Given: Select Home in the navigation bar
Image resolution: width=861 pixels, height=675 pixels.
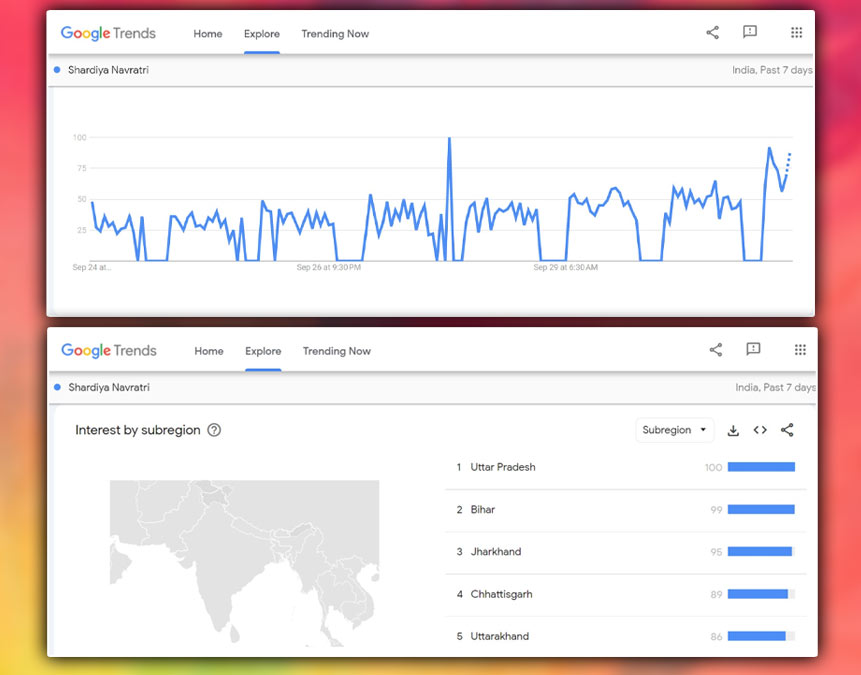Looking at the screenshot, I should (207, 33).
